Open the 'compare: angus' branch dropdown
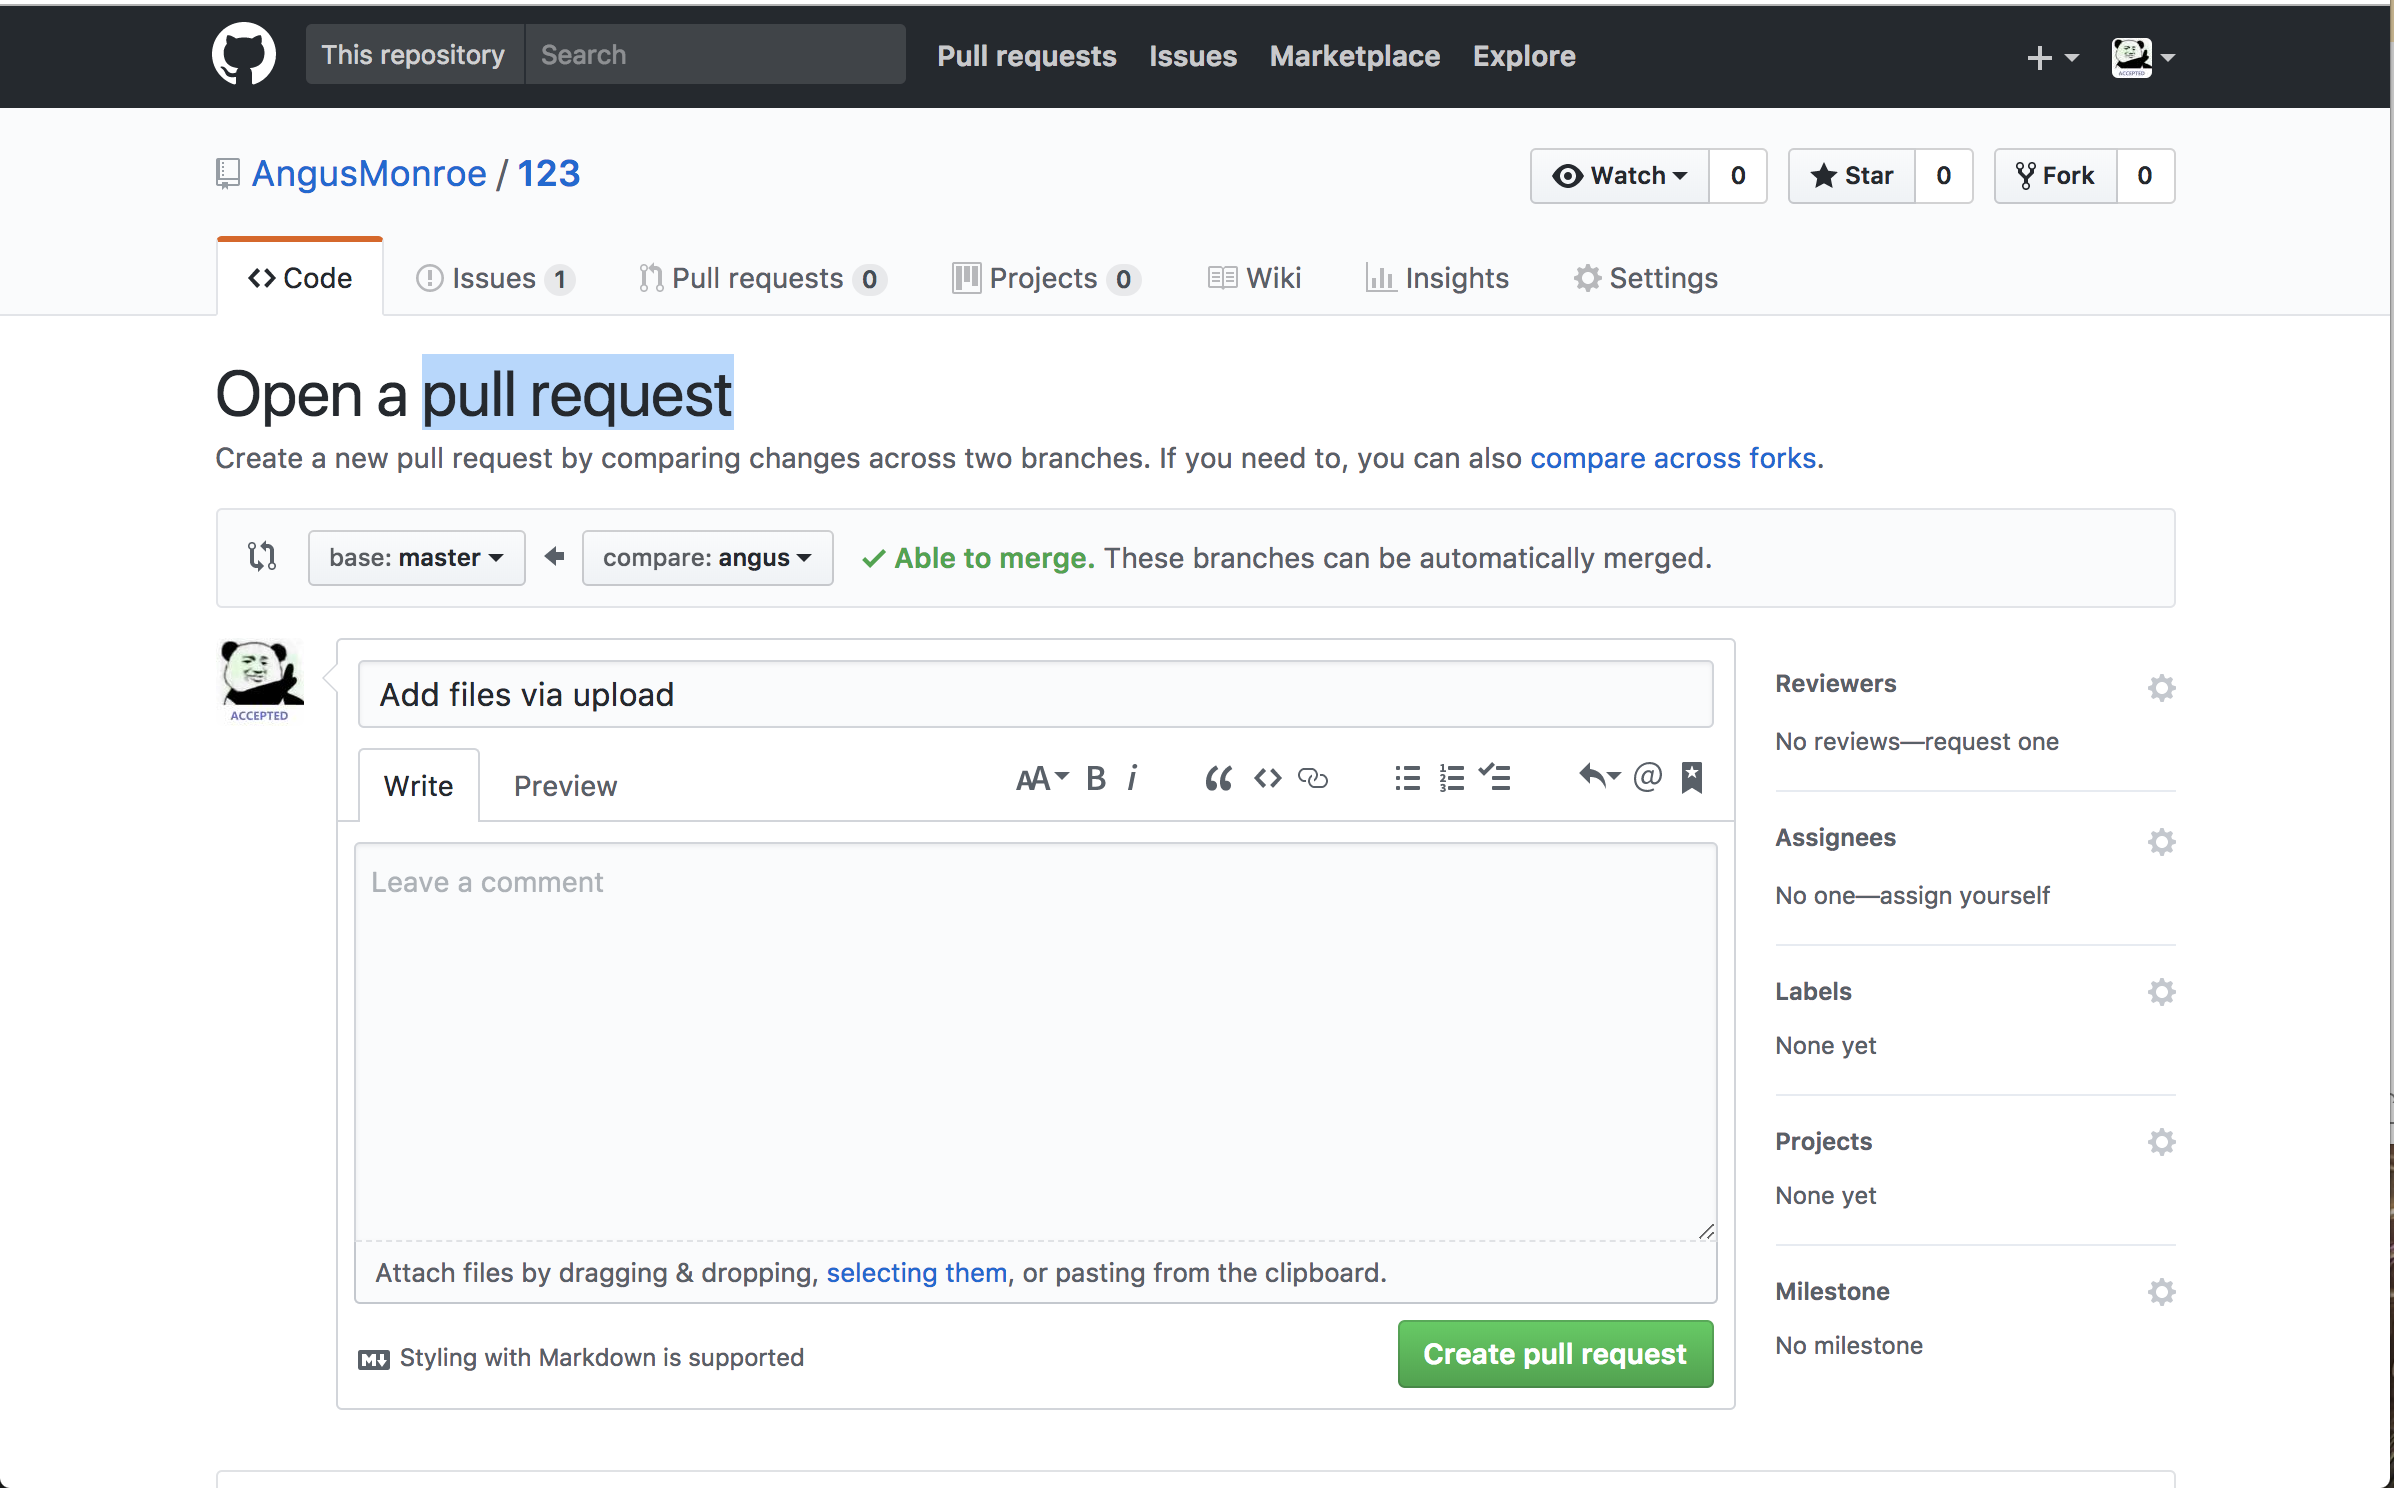2394x1488 pixels. (707, 557)
